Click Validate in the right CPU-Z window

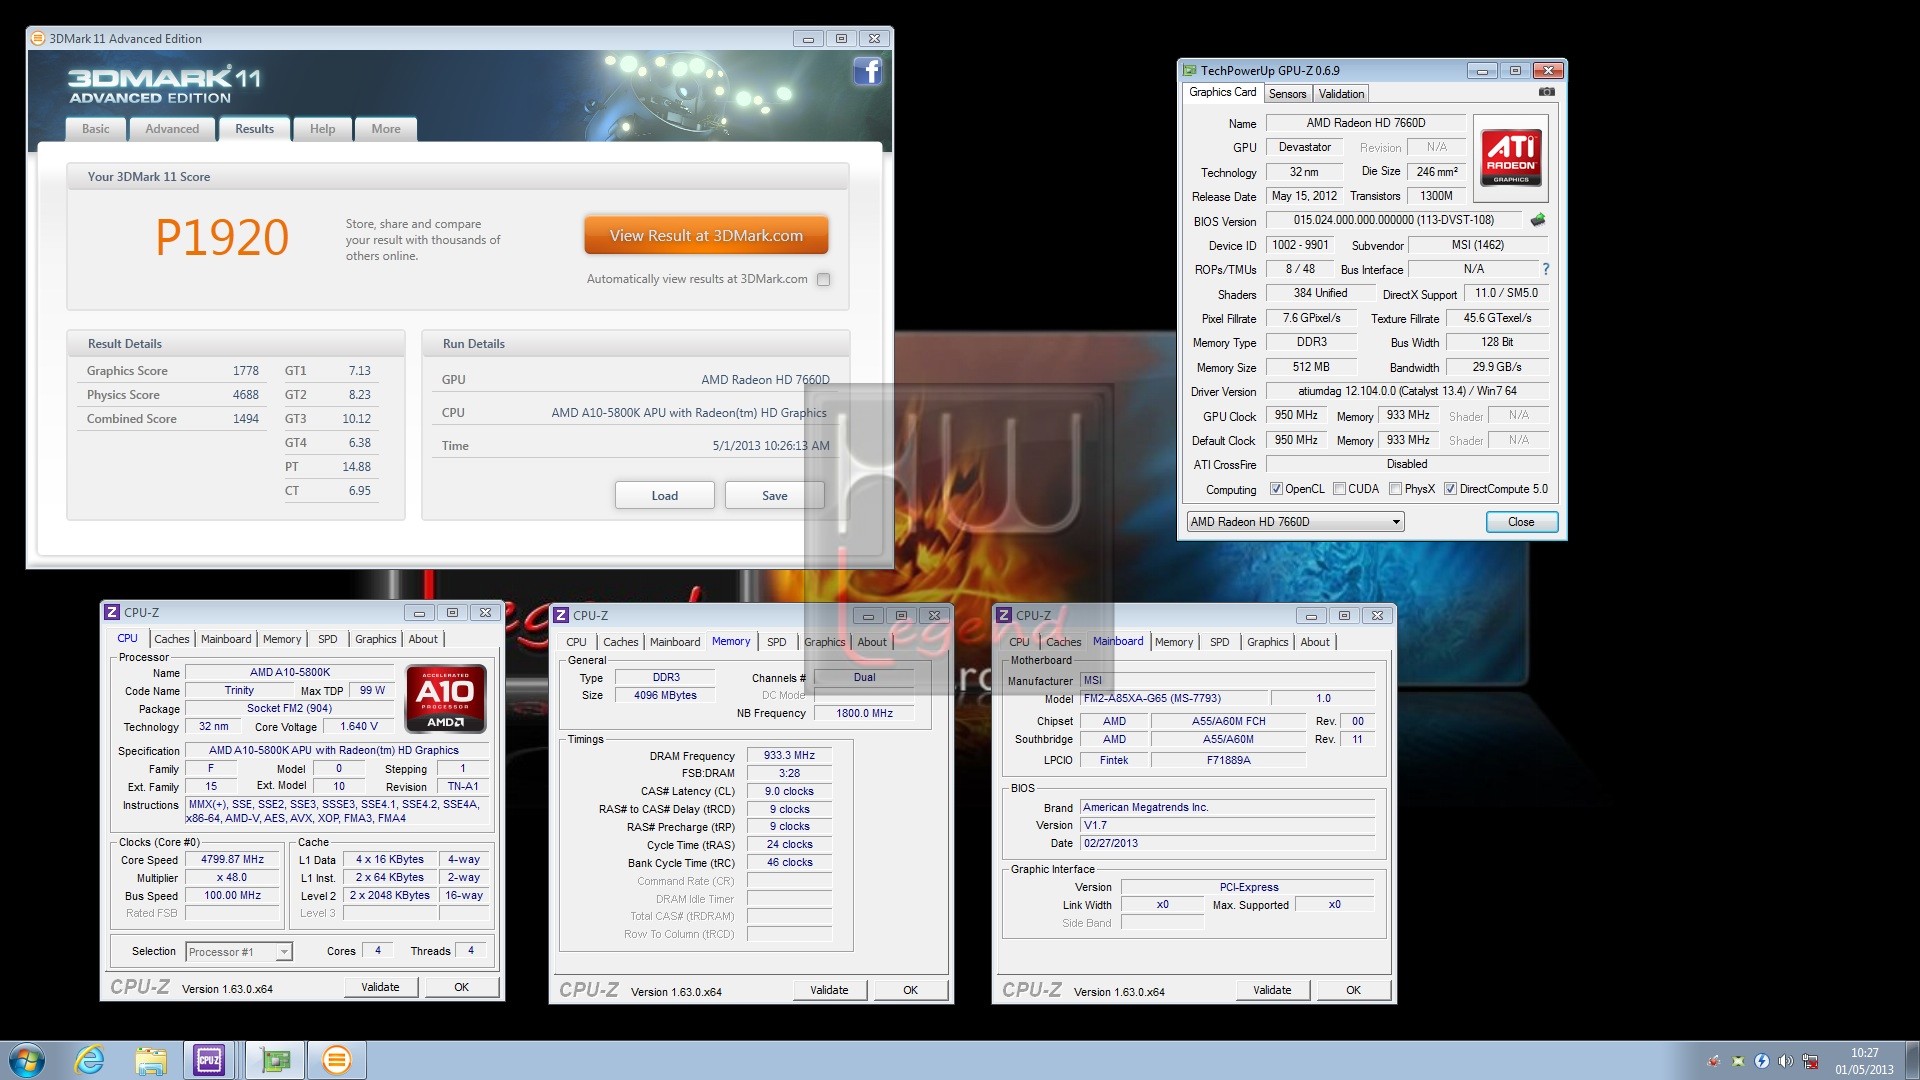coord(1272,990)
